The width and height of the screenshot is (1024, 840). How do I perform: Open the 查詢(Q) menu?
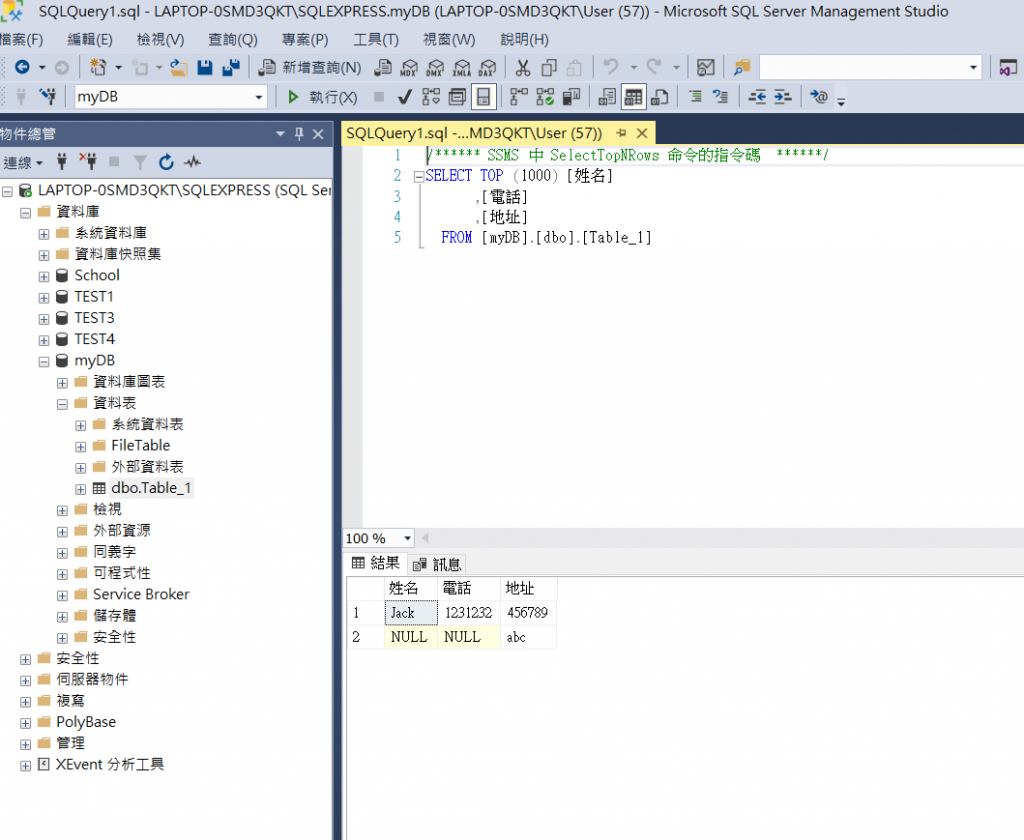click(232, 40)
